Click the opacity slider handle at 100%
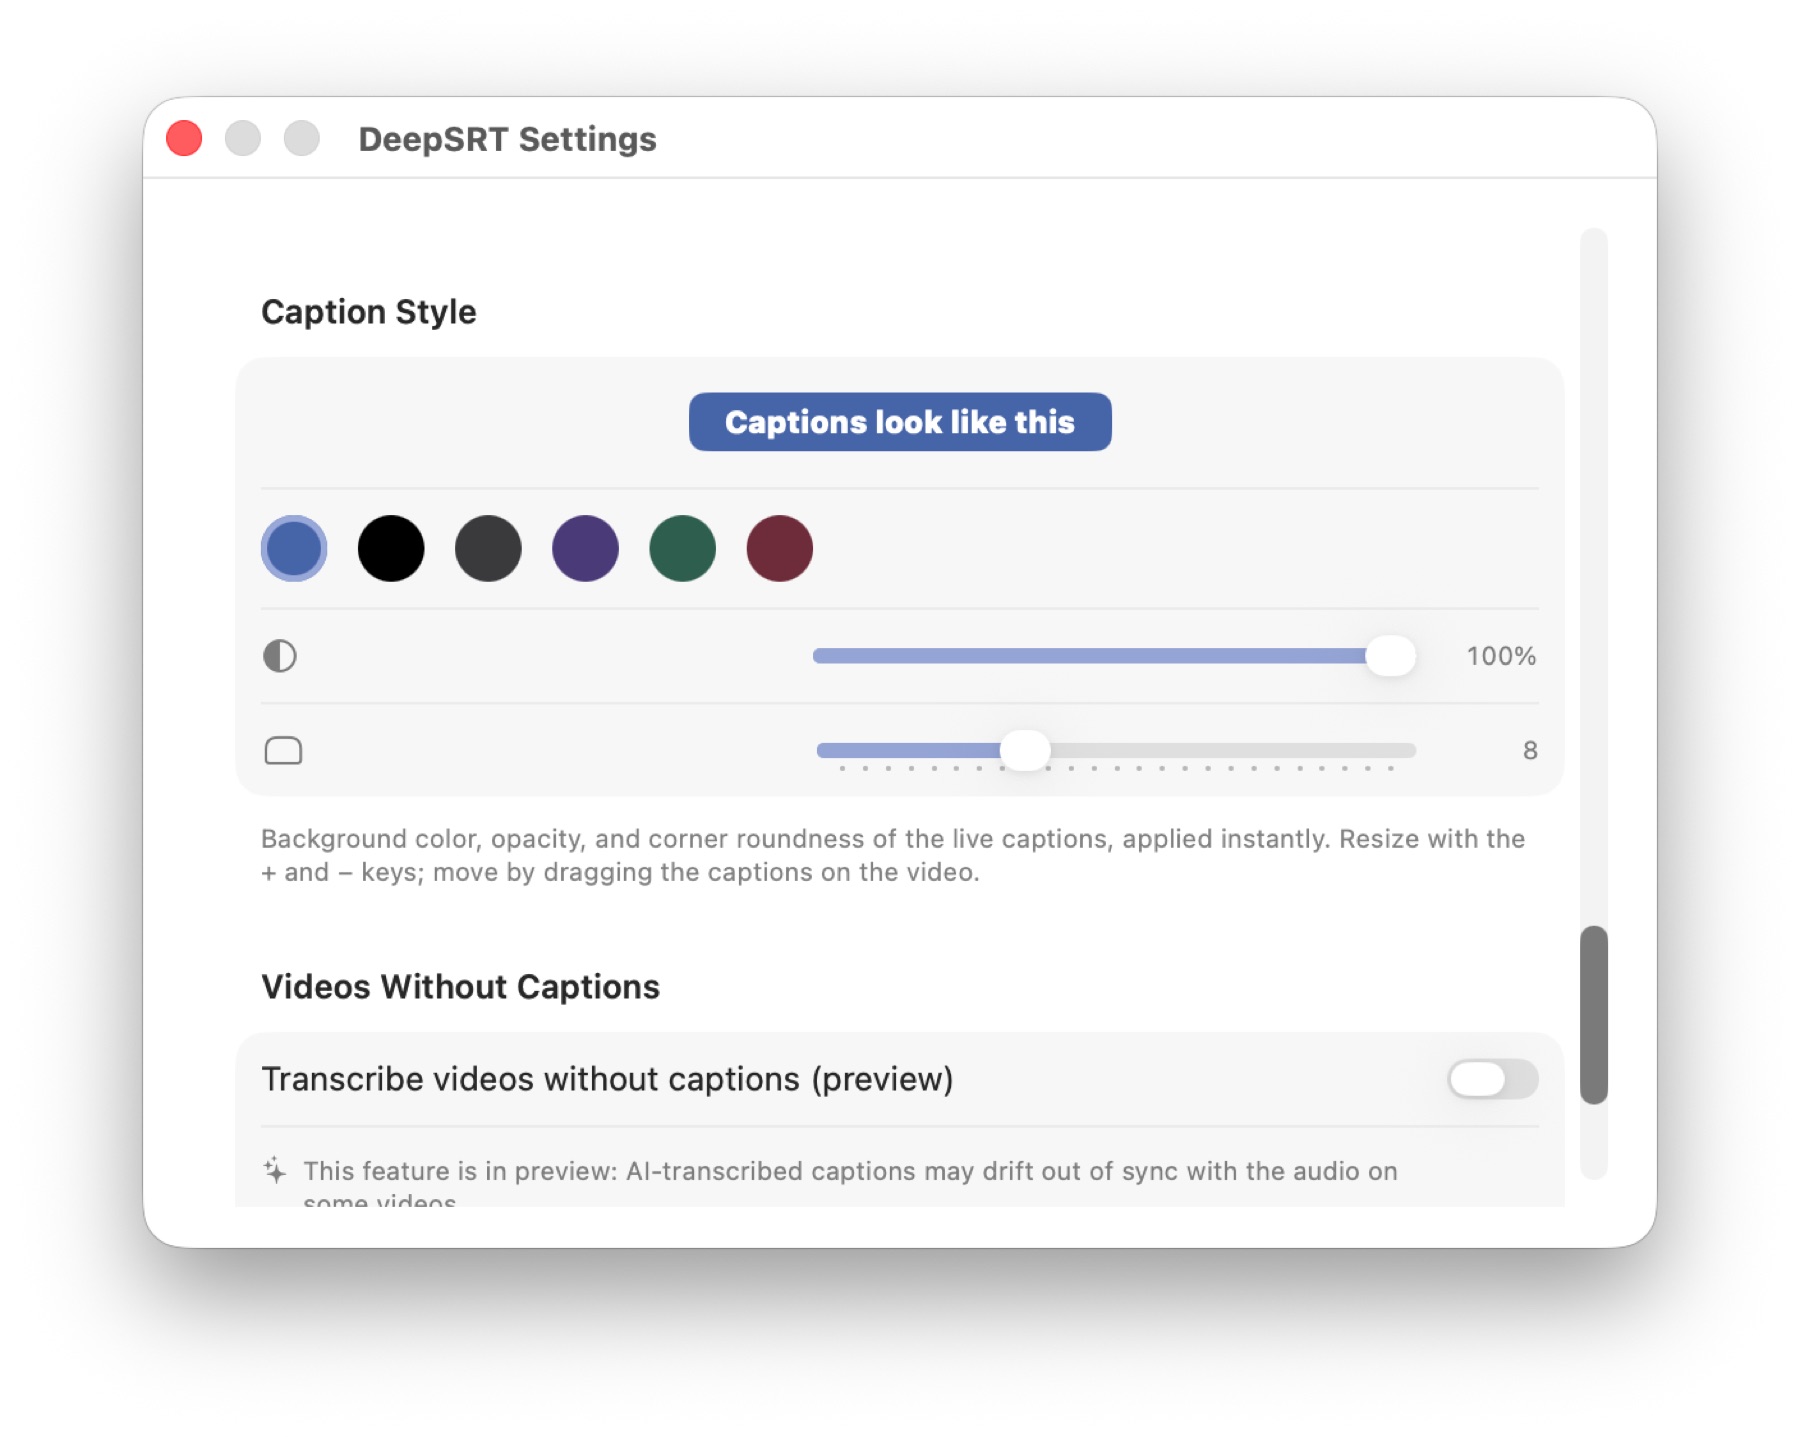1800x1437 pixels. (1390, 656)
